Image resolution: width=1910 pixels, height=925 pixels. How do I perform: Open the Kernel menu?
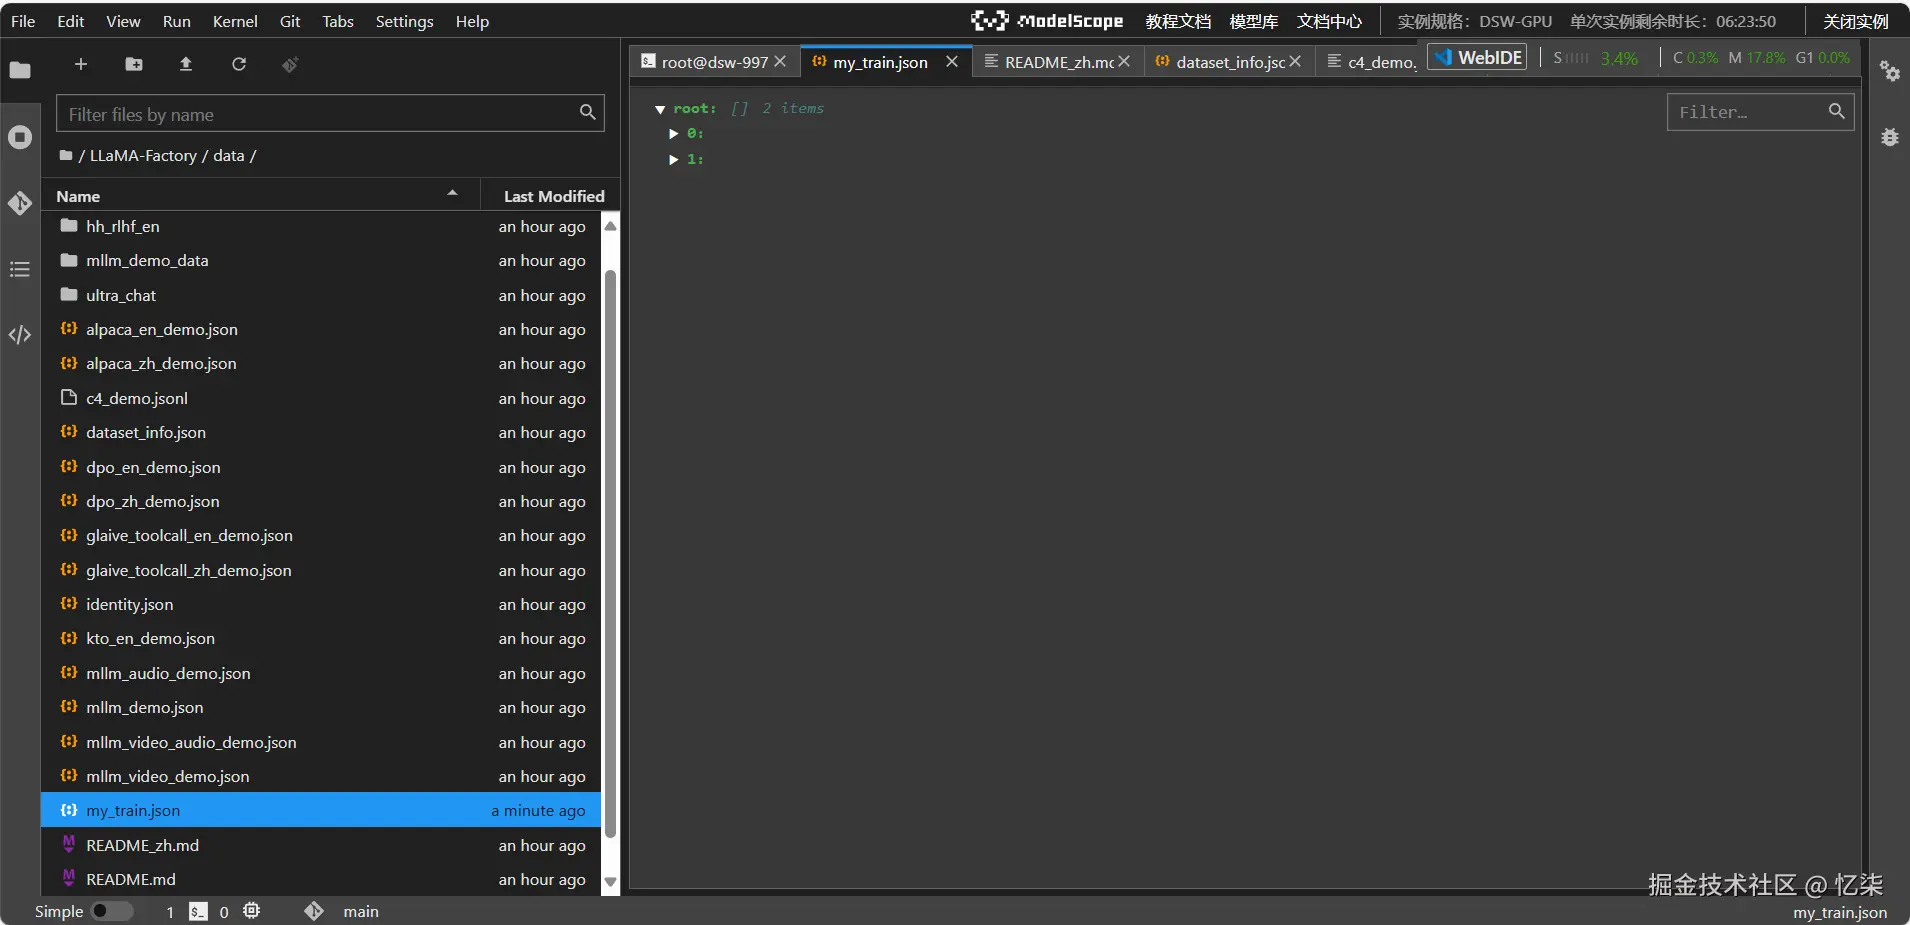tap(235, 21)
